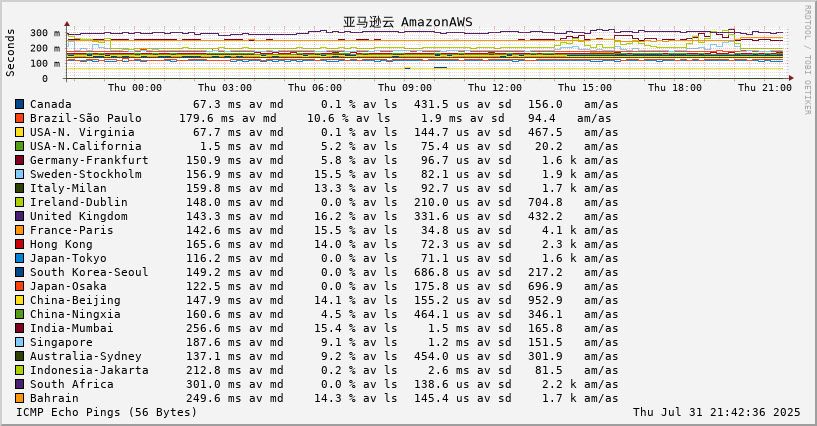Click the 'Brazil-São Paulo' legend name
Viewport: 817px width, 426px height.
(x=85, y=118)
